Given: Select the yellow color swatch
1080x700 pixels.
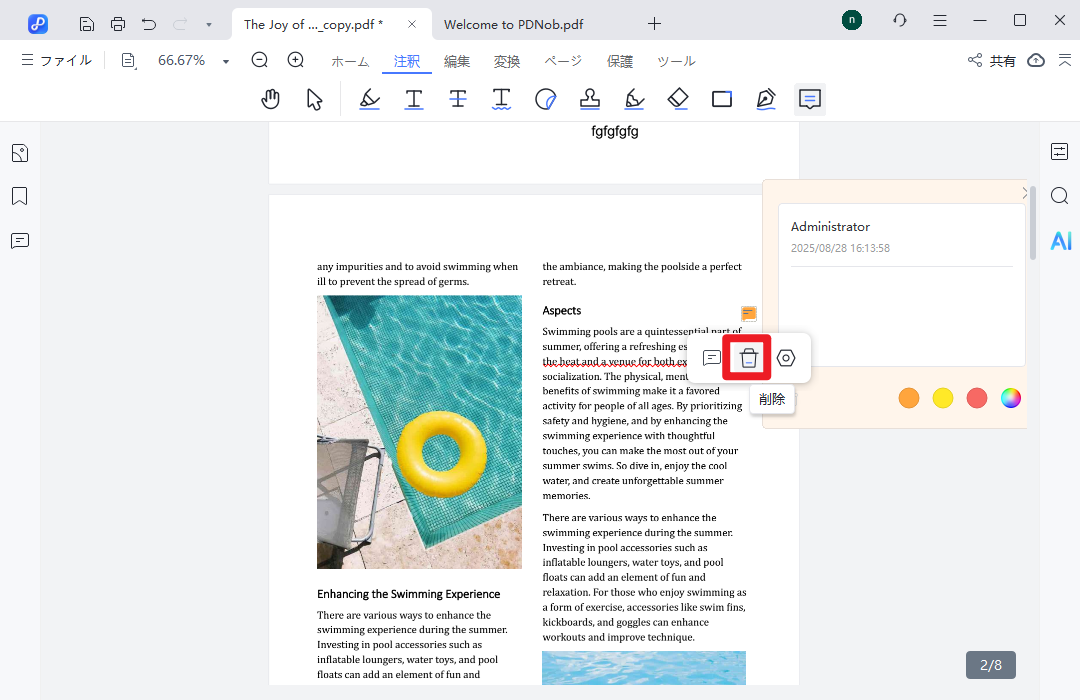Looking at the screenshot, I should coord(943,398).
